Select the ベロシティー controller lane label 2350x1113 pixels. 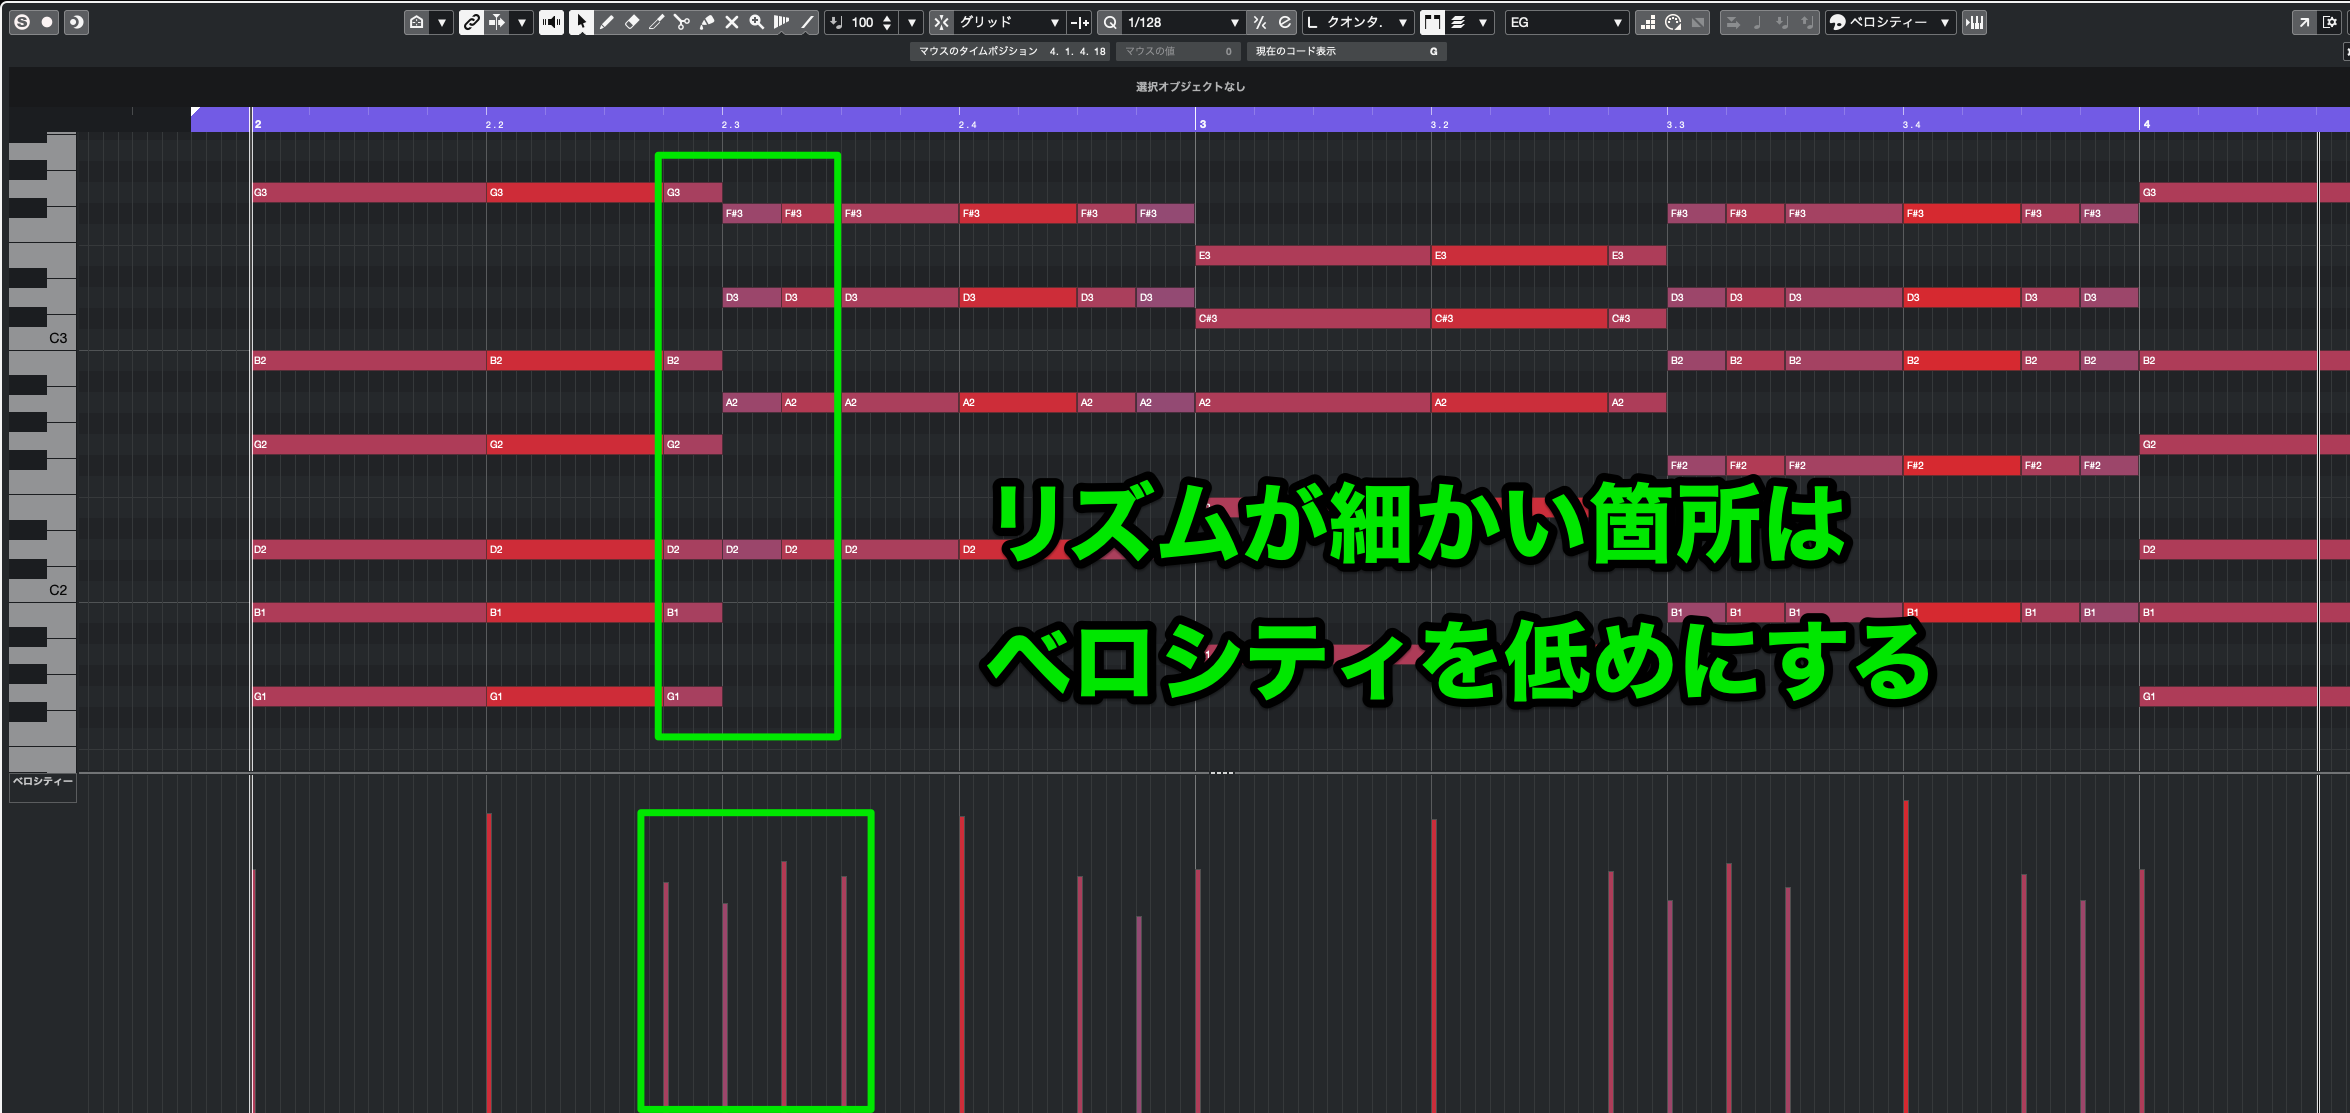coord(43,781)
